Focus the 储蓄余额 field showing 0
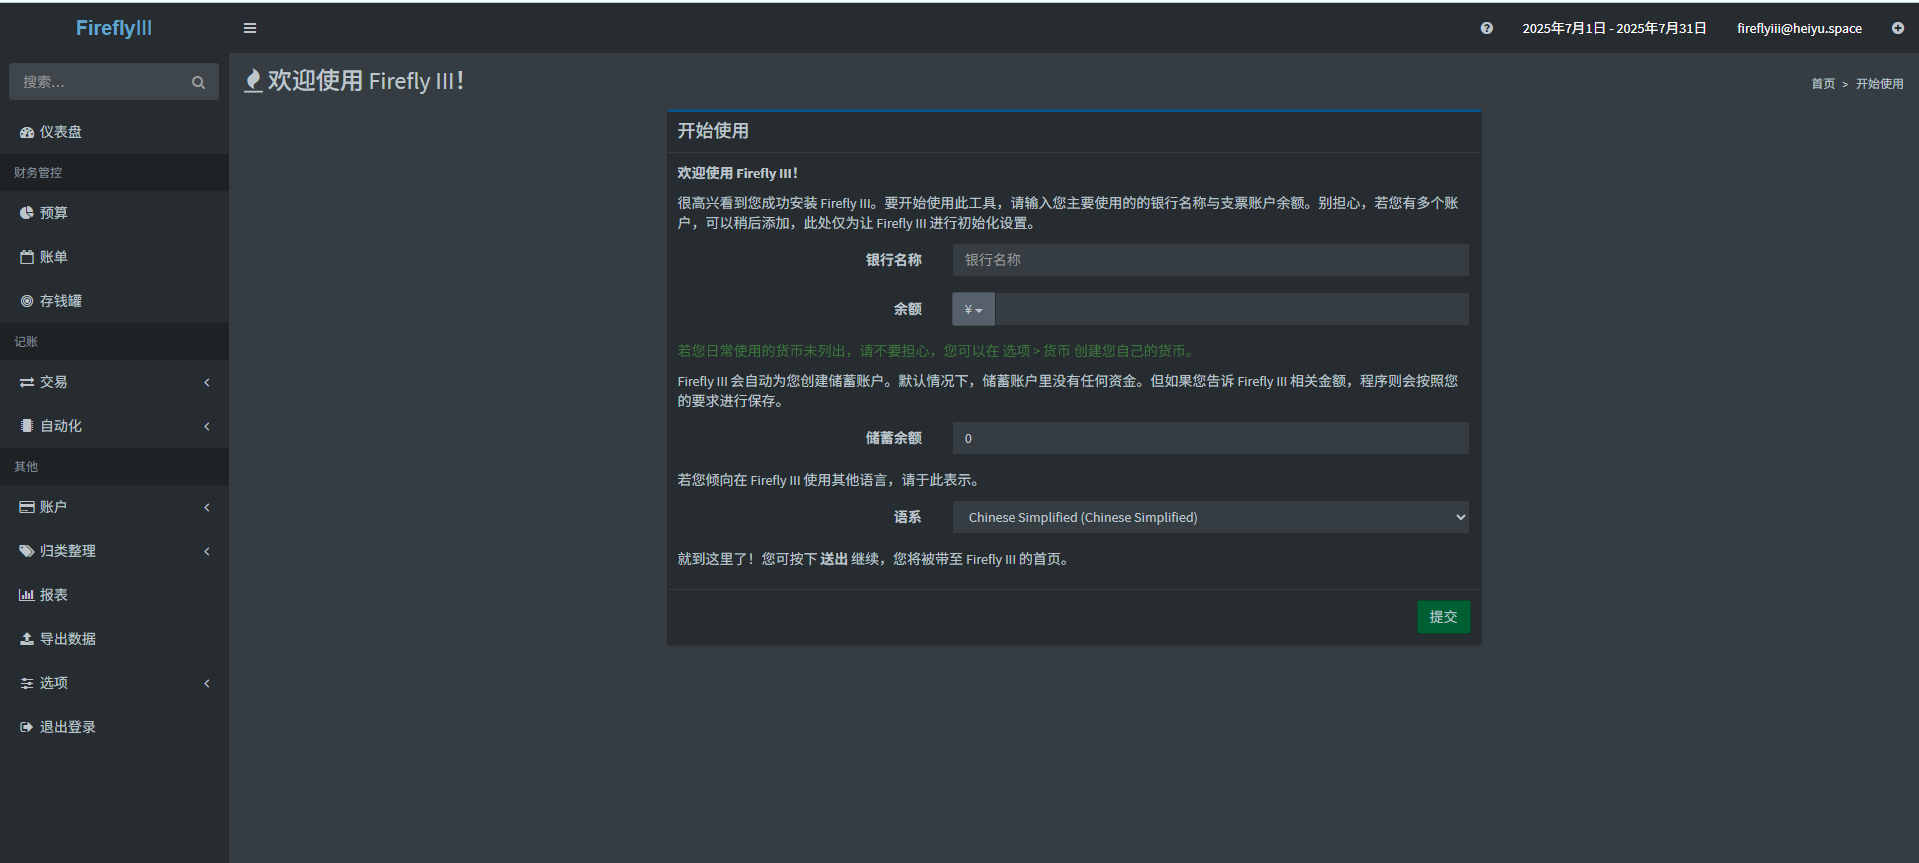The height and width of the screenshot is (863, 1919). pos(1210,438)
